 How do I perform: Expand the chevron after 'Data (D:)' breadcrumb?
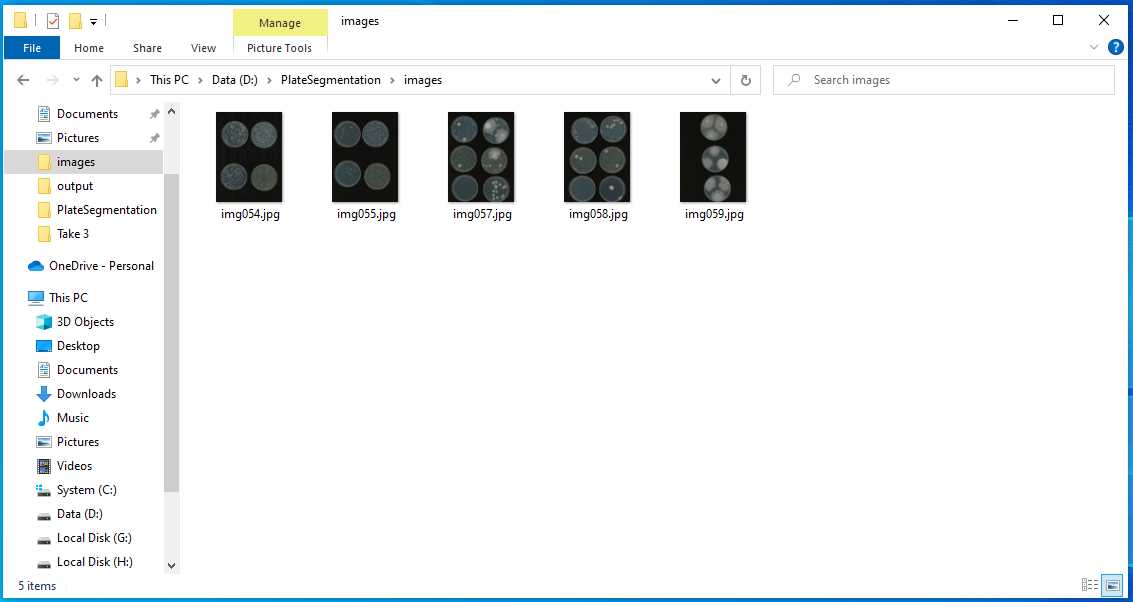pos(270,80)
